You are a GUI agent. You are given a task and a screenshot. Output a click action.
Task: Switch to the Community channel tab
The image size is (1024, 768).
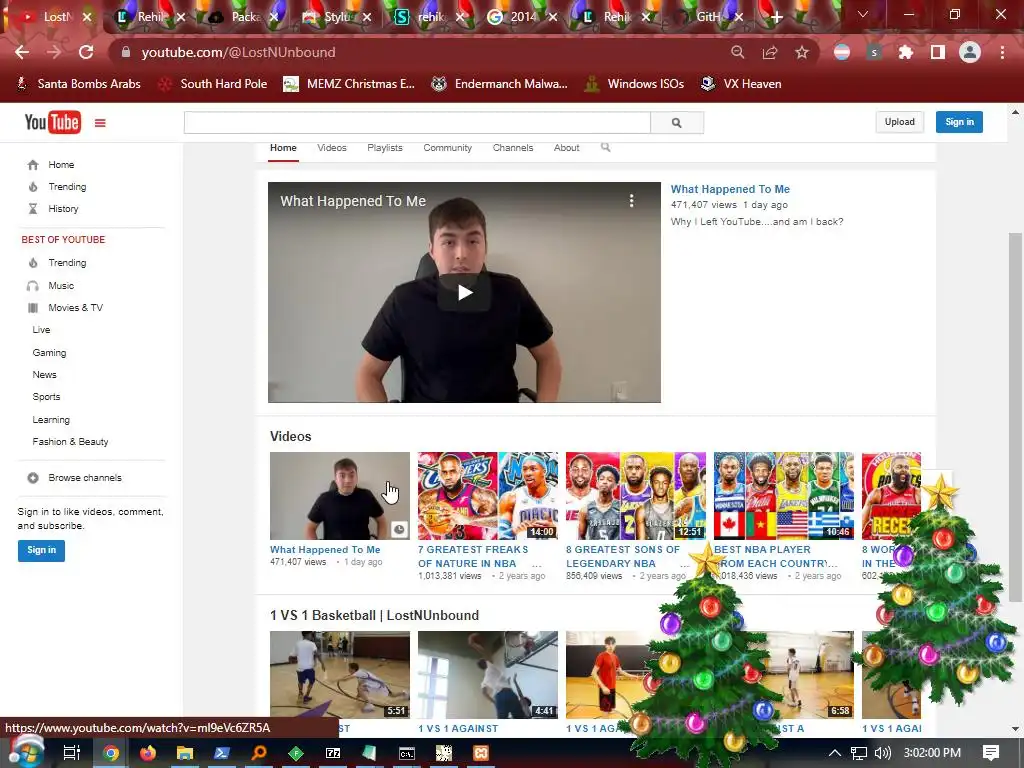[447, 148]
